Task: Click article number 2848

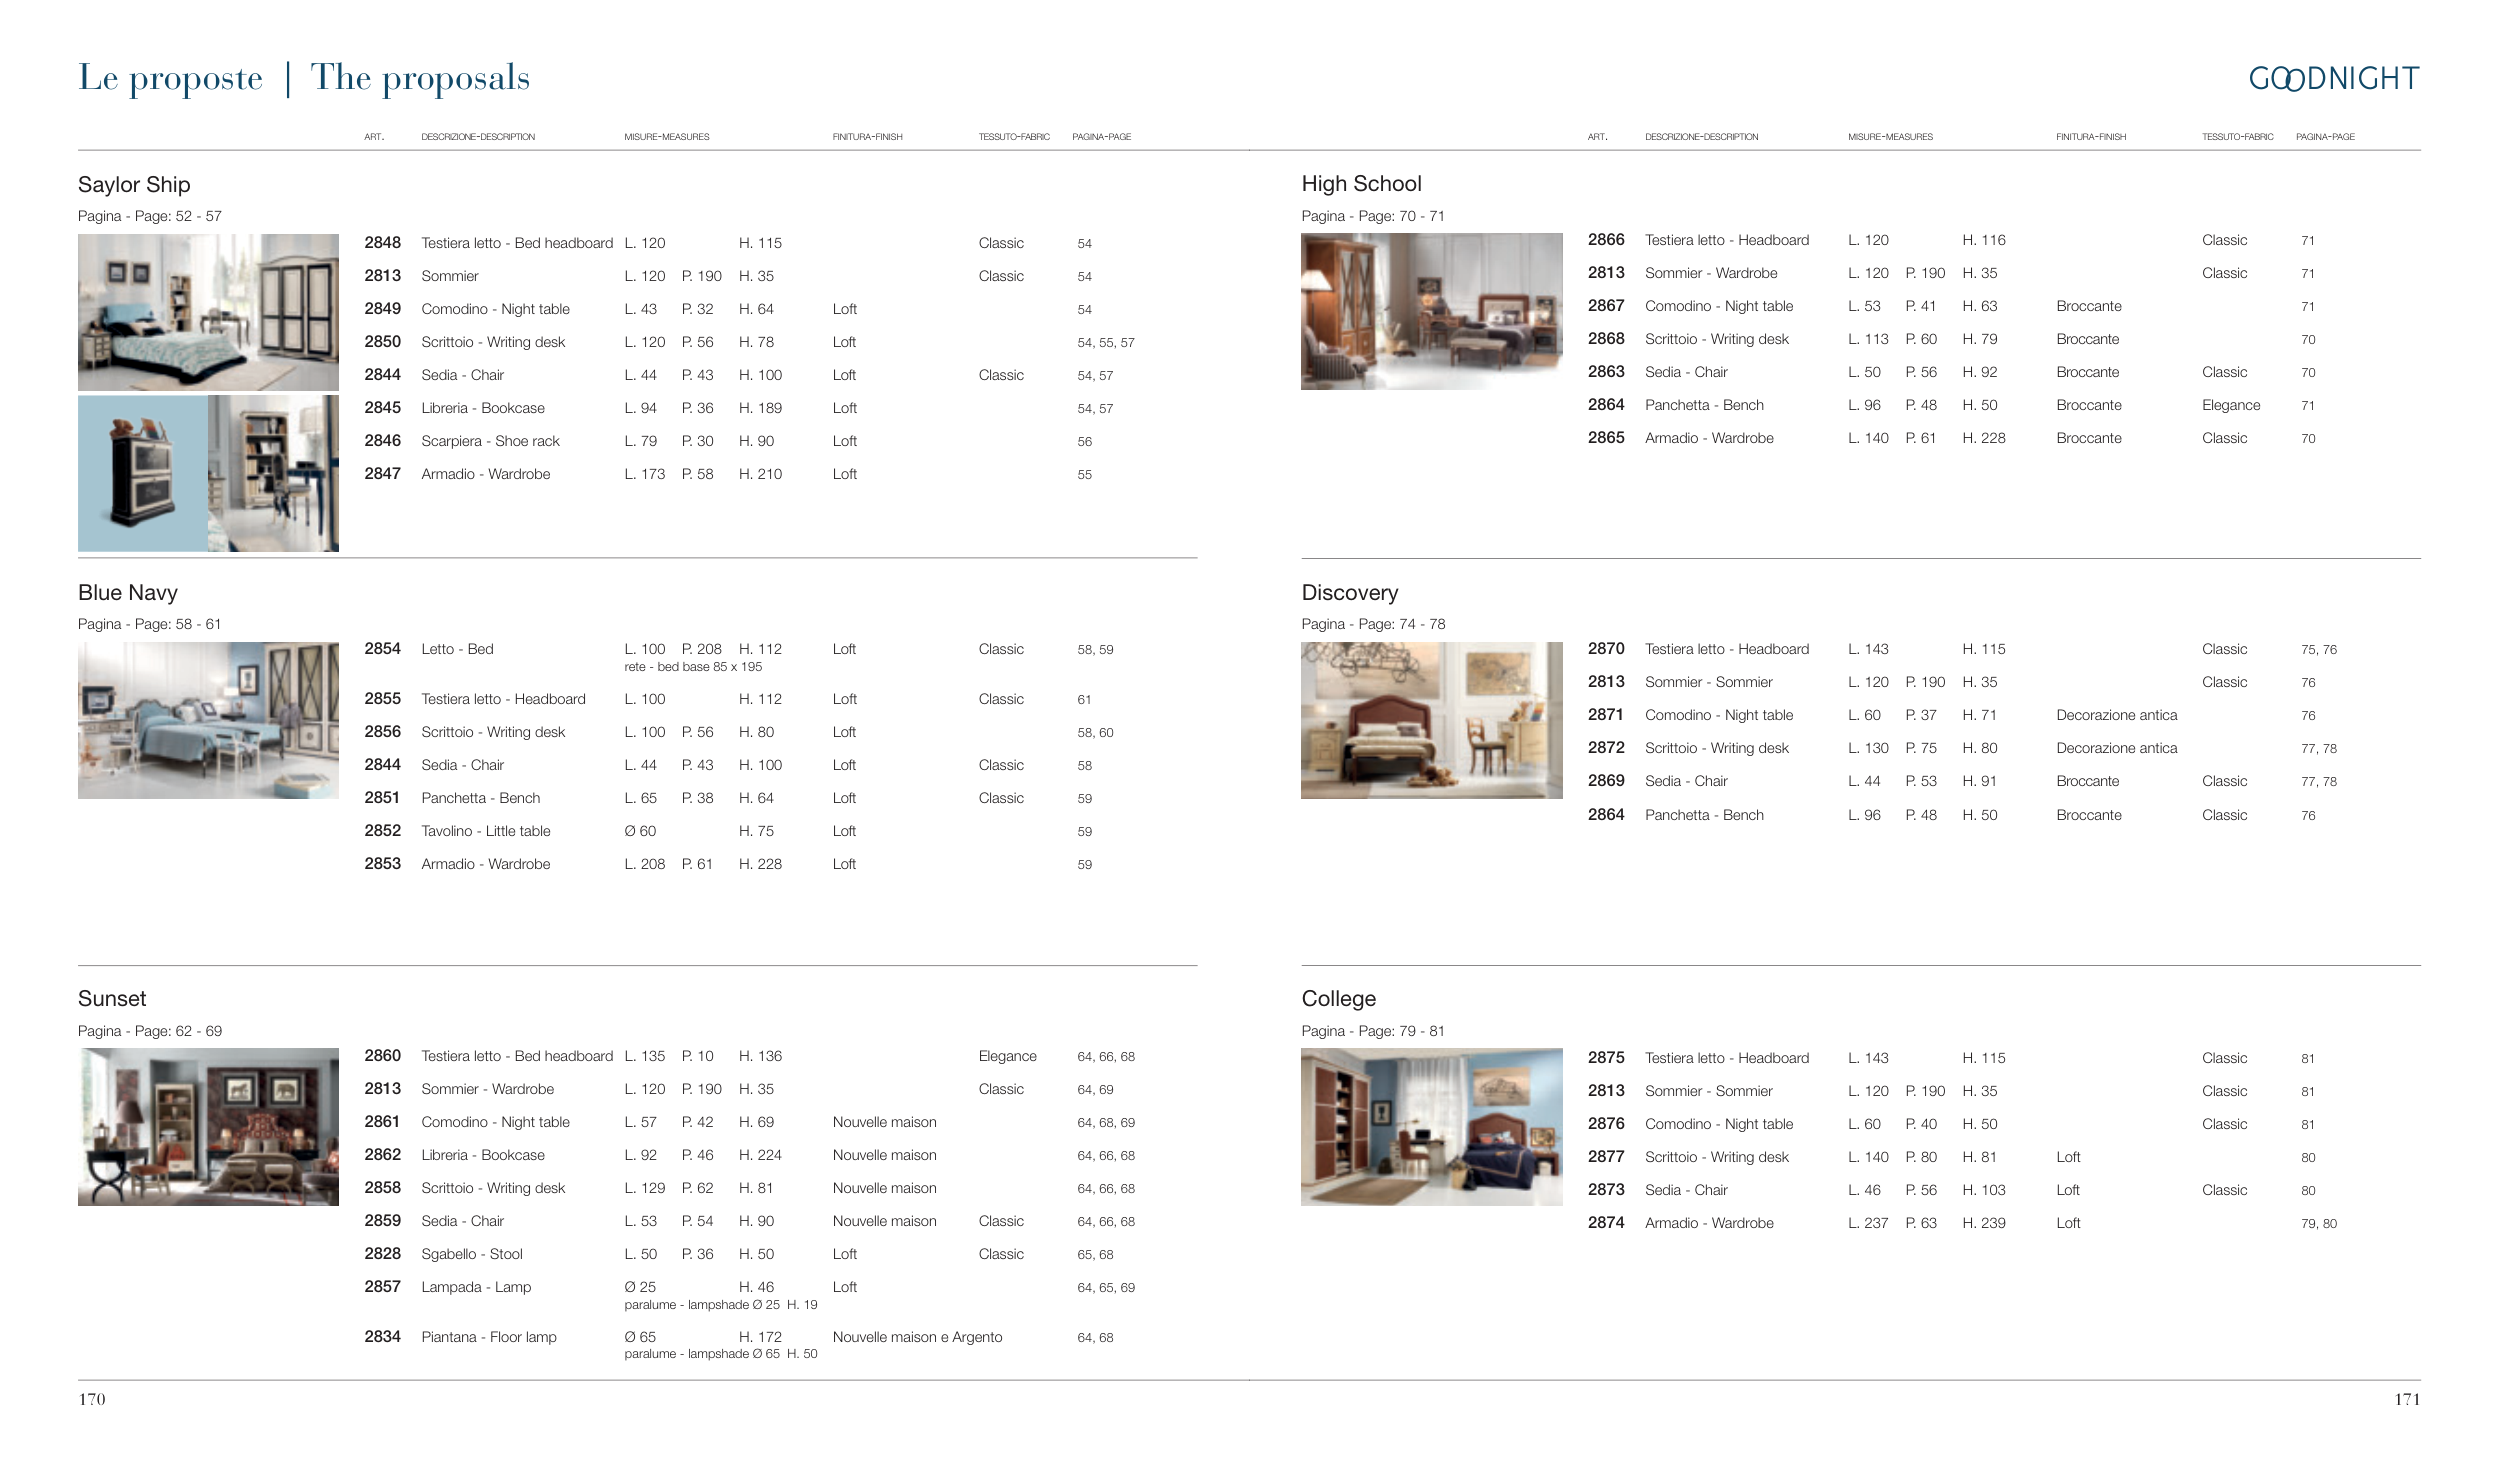Action: (382, 243)
